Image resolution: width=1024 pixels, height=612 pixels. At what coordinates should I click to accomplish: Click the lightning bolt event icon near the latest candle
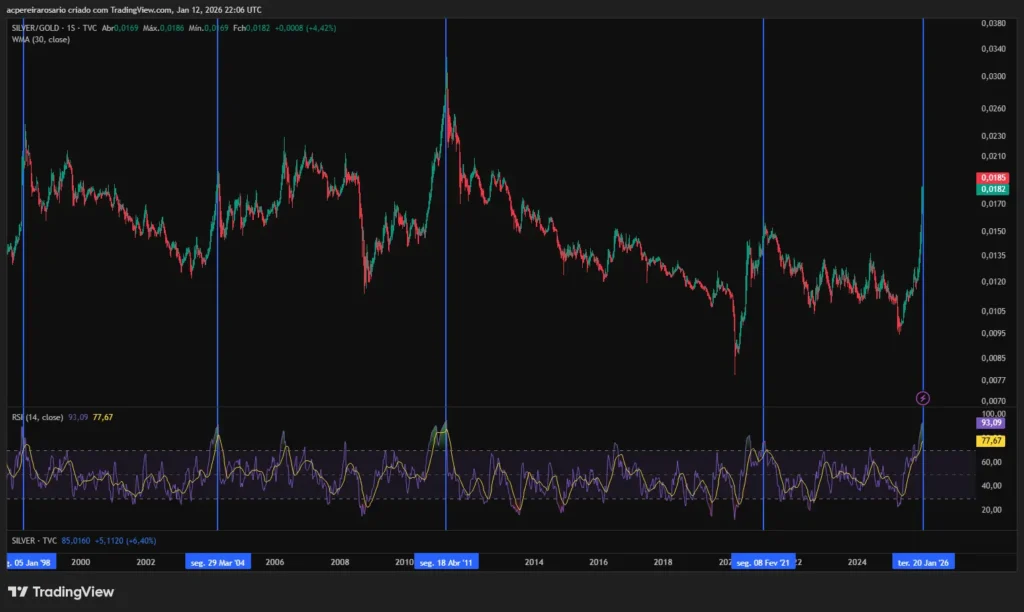923,397
